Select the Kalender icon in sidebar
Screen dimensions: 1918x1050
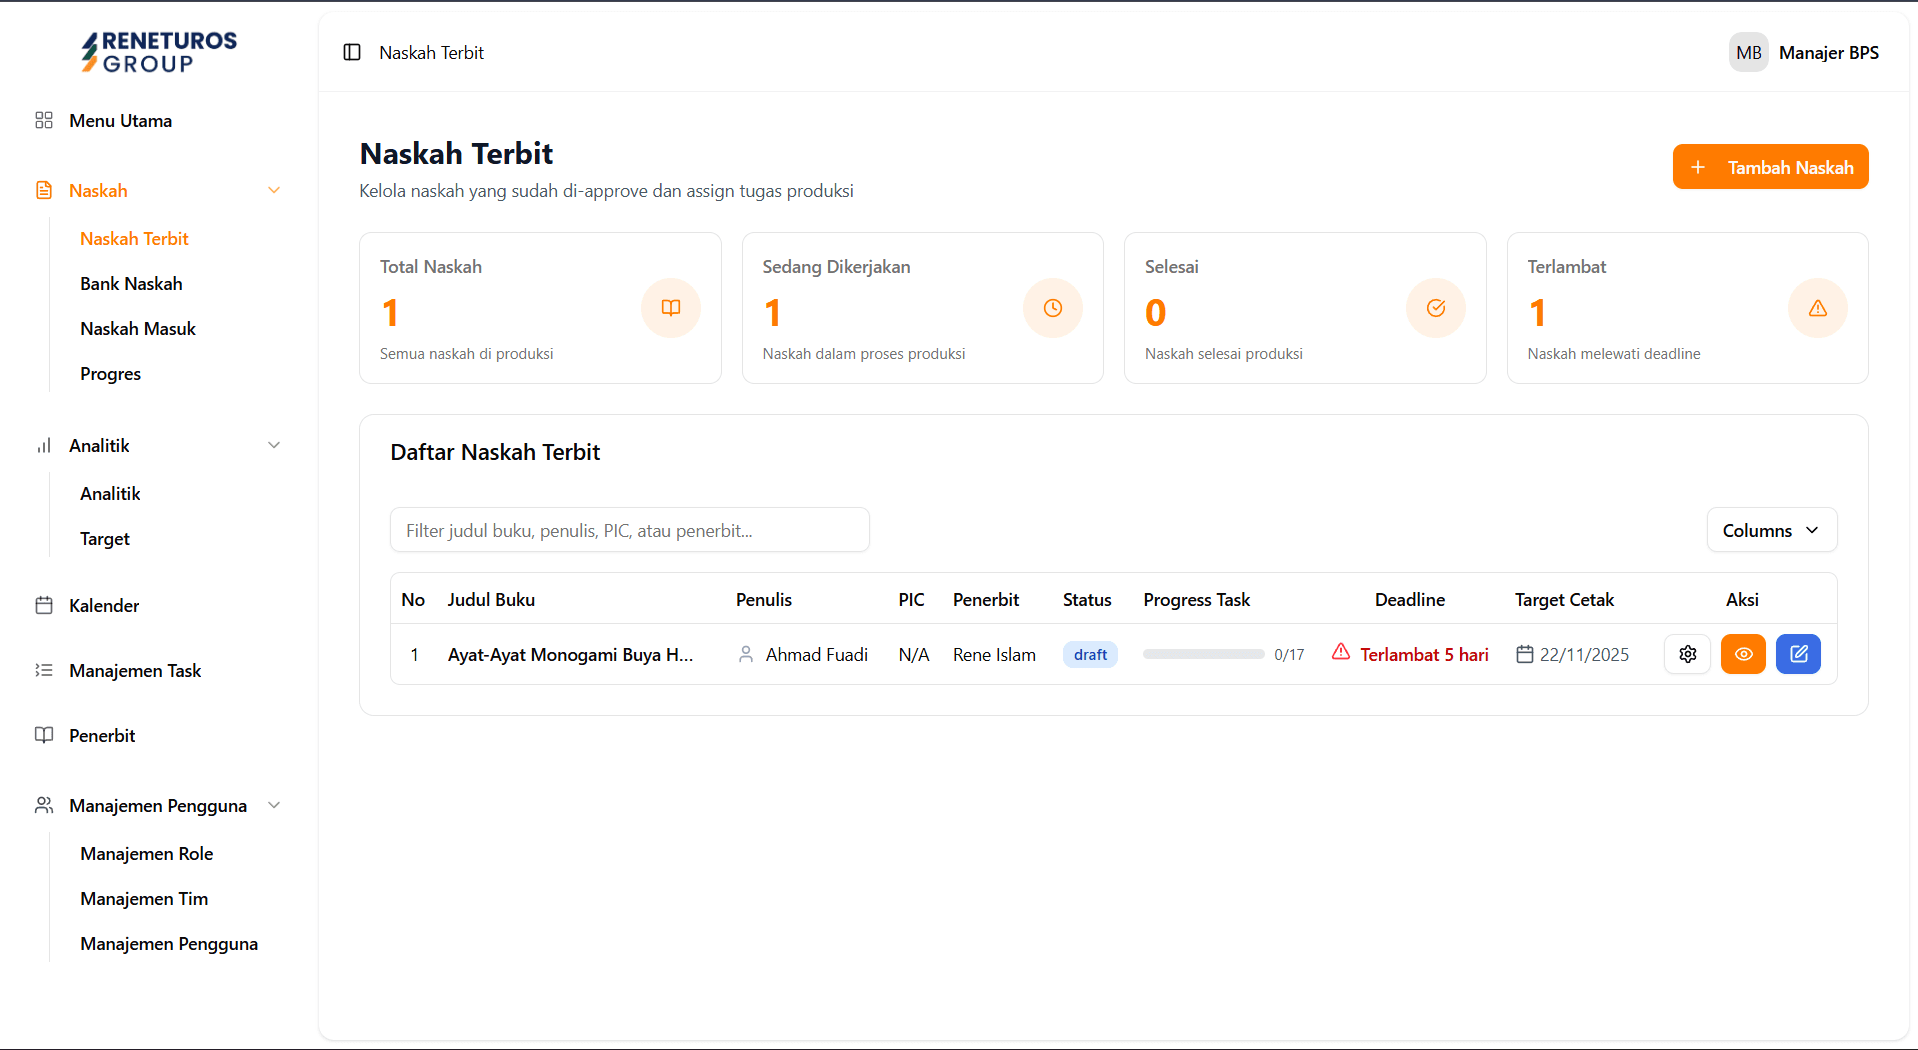click(44, 605)
